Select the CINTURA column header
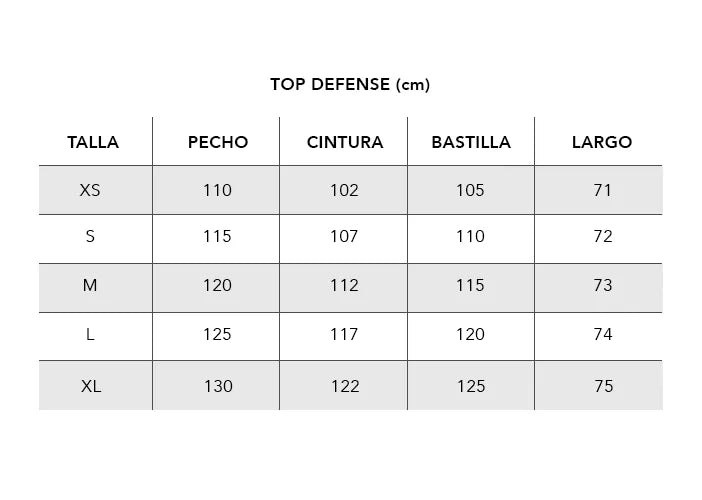Screen dimensions: 702x500 pos(344,142)
